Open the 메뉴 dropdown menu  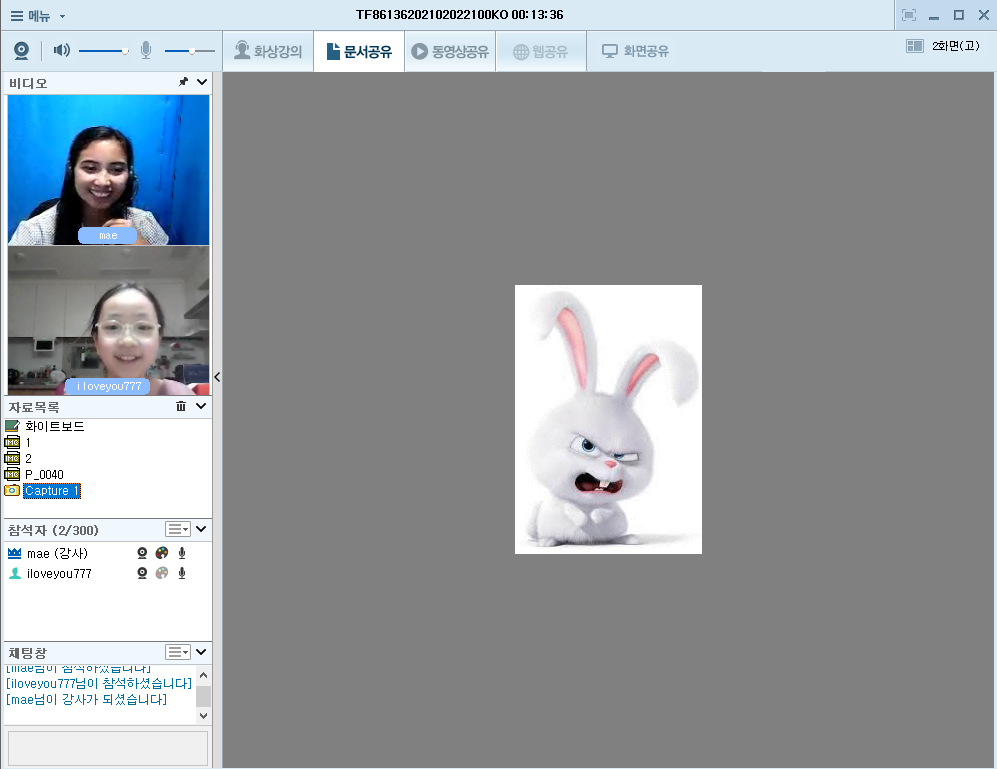coord(38,15)
